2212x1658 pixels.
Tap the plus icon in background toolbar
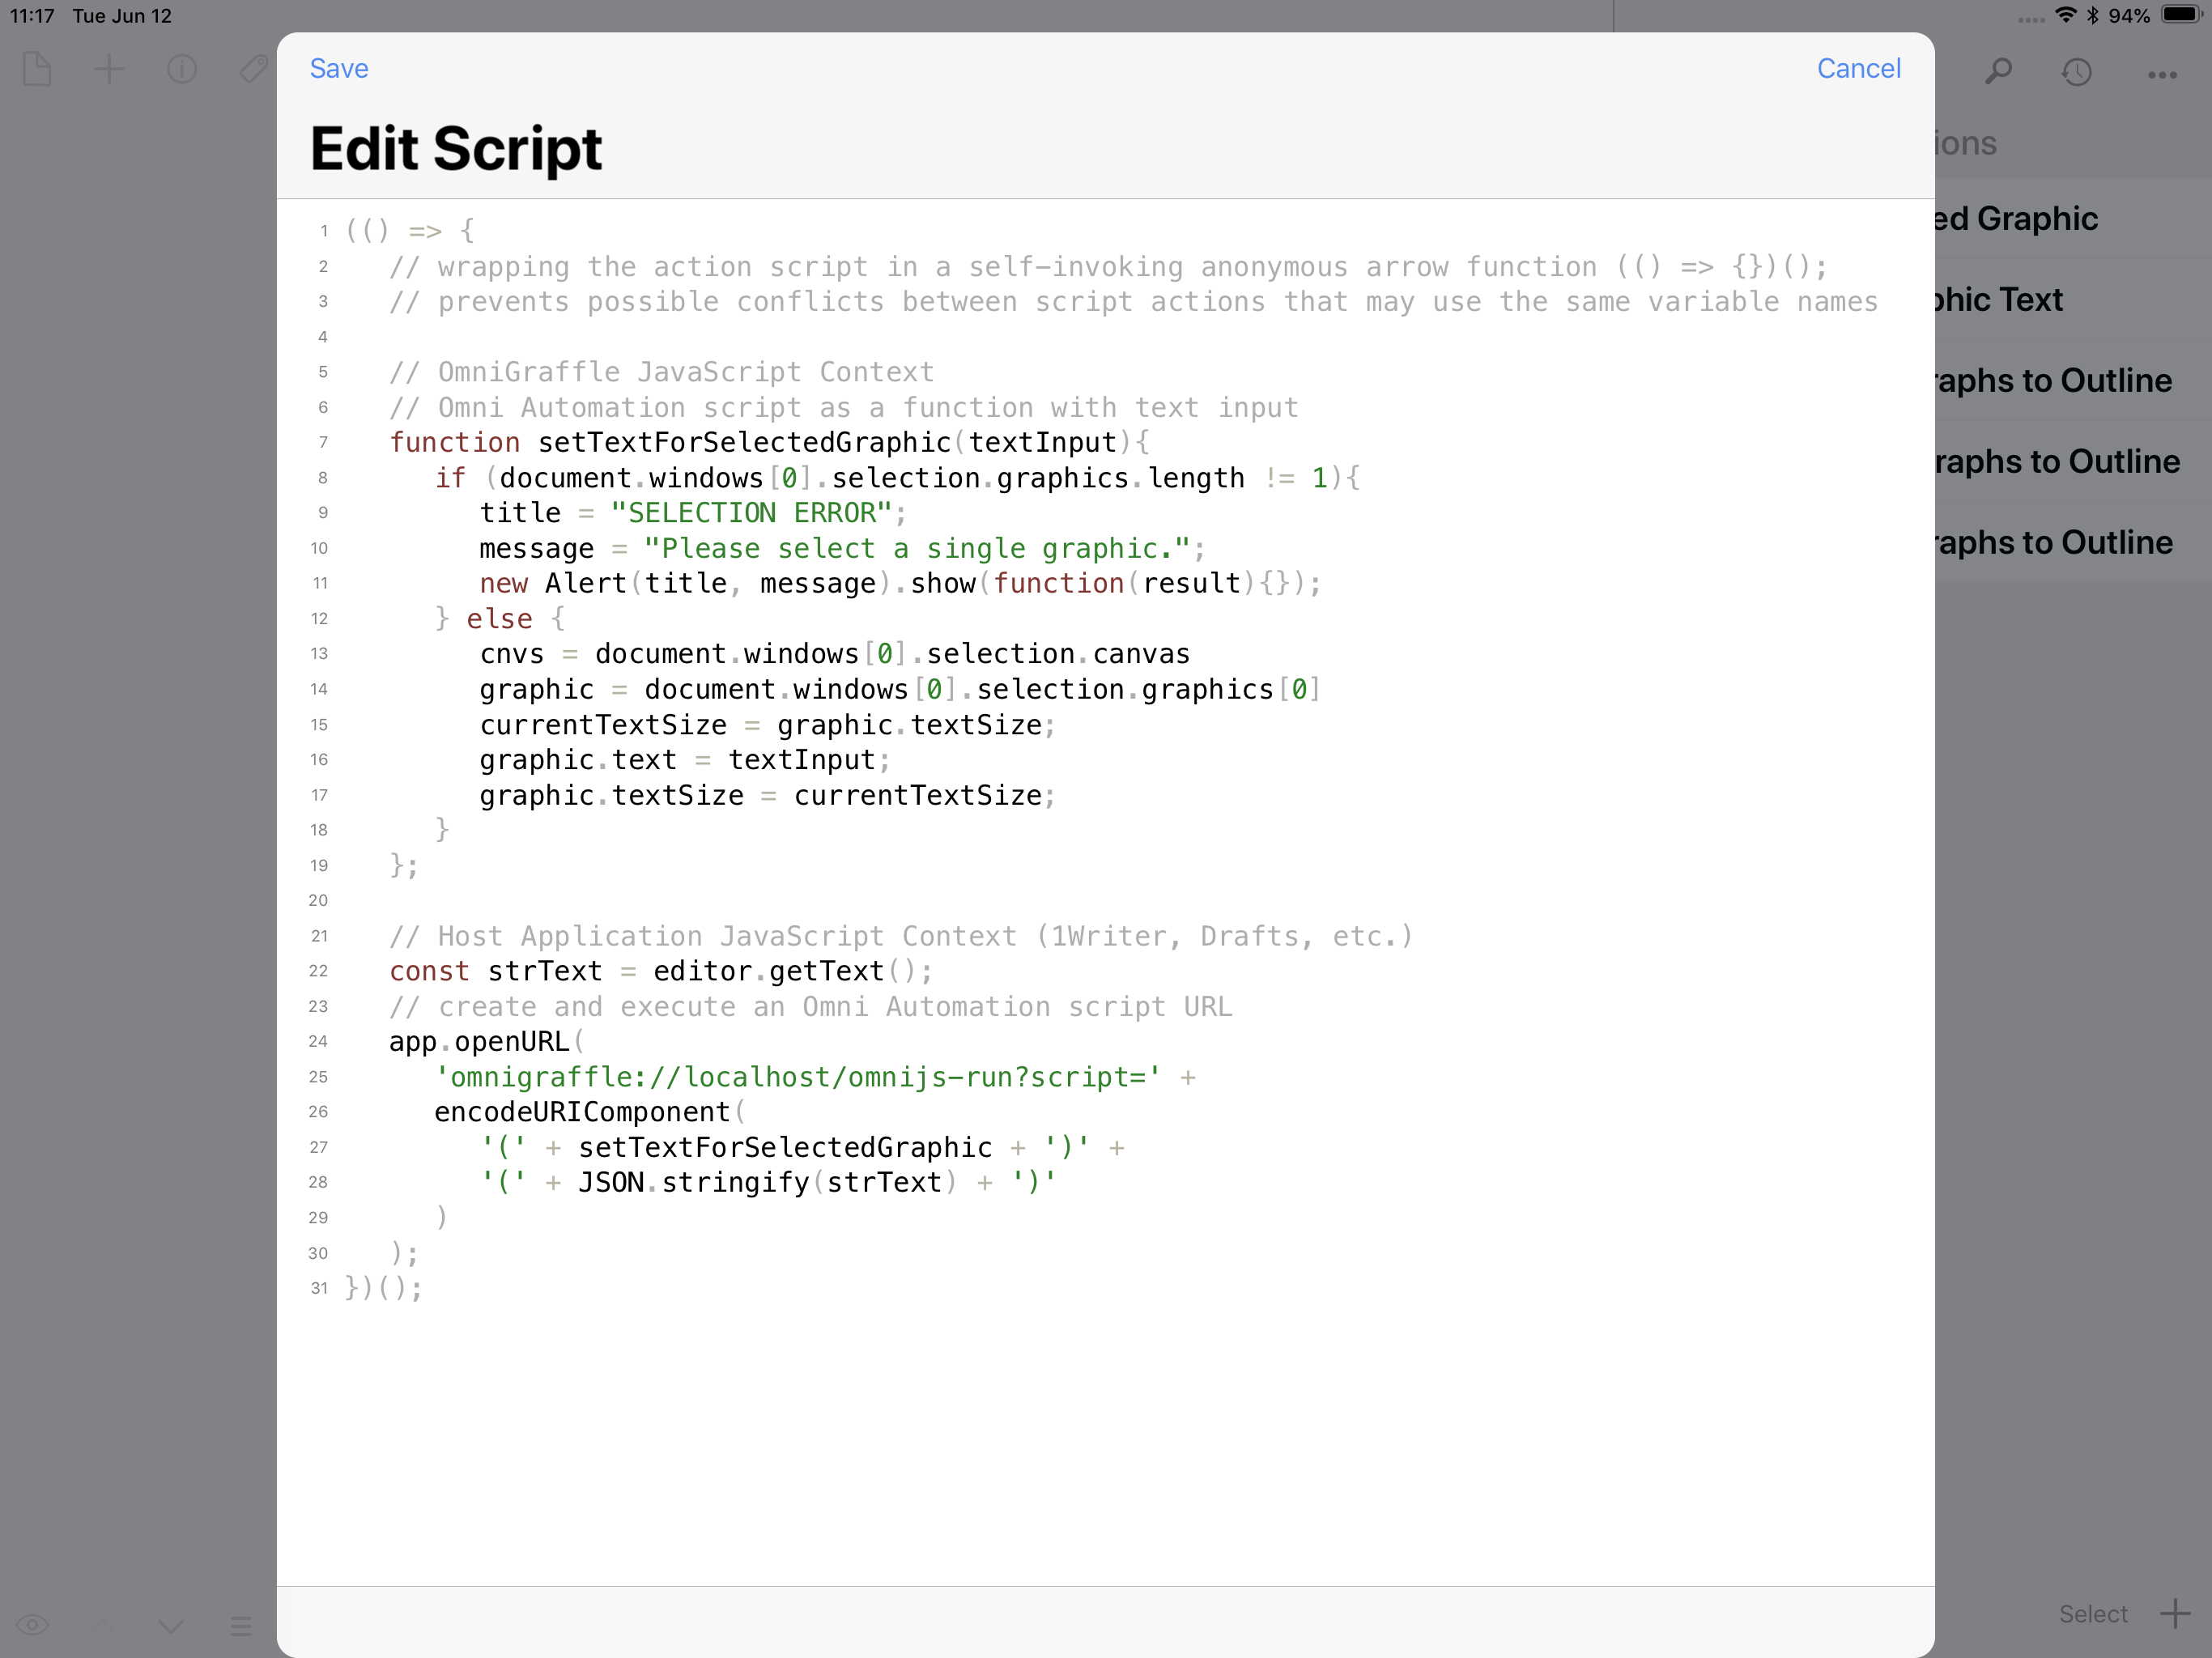pyautogui.click(x=108, y=69)
